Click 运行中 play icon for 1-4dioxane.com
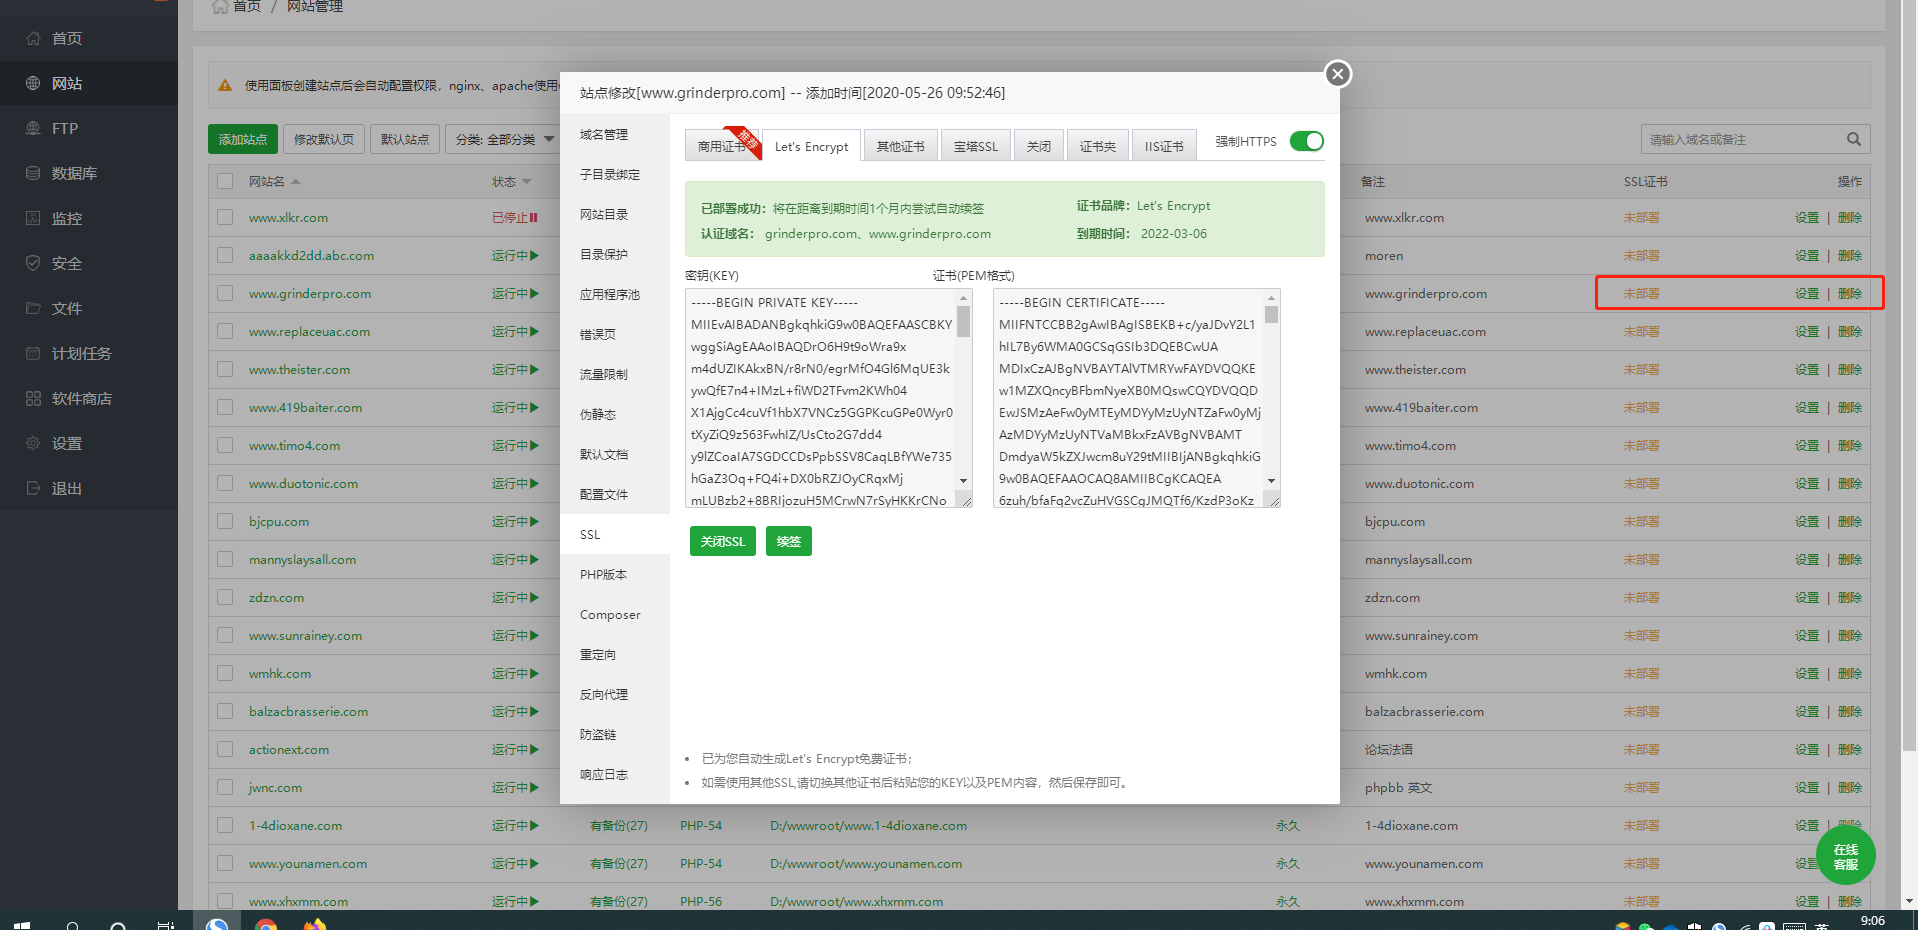The image size is (1918, 930). (534, 825)
